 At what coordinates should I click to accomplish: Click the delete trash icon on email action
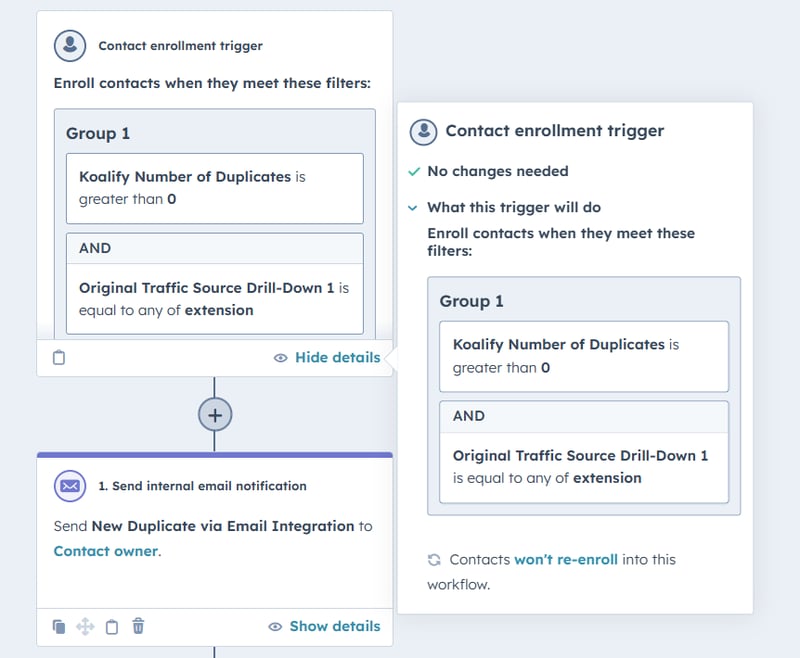click(139, 627)
